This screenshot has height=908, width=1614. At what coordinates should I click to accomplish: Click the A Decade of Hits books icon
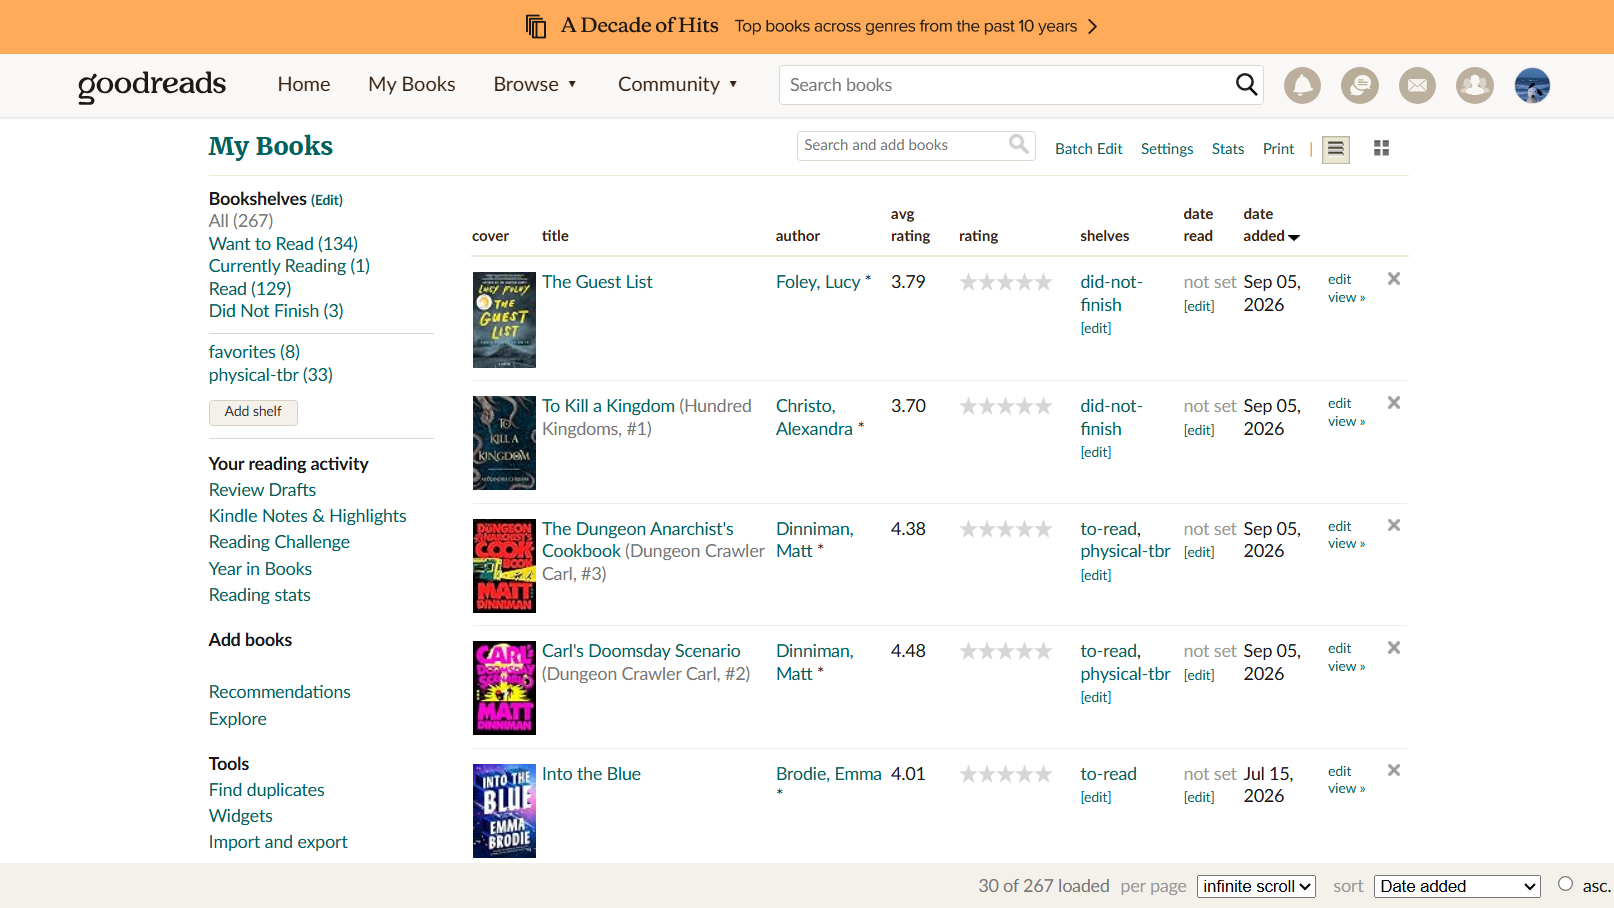536,26
